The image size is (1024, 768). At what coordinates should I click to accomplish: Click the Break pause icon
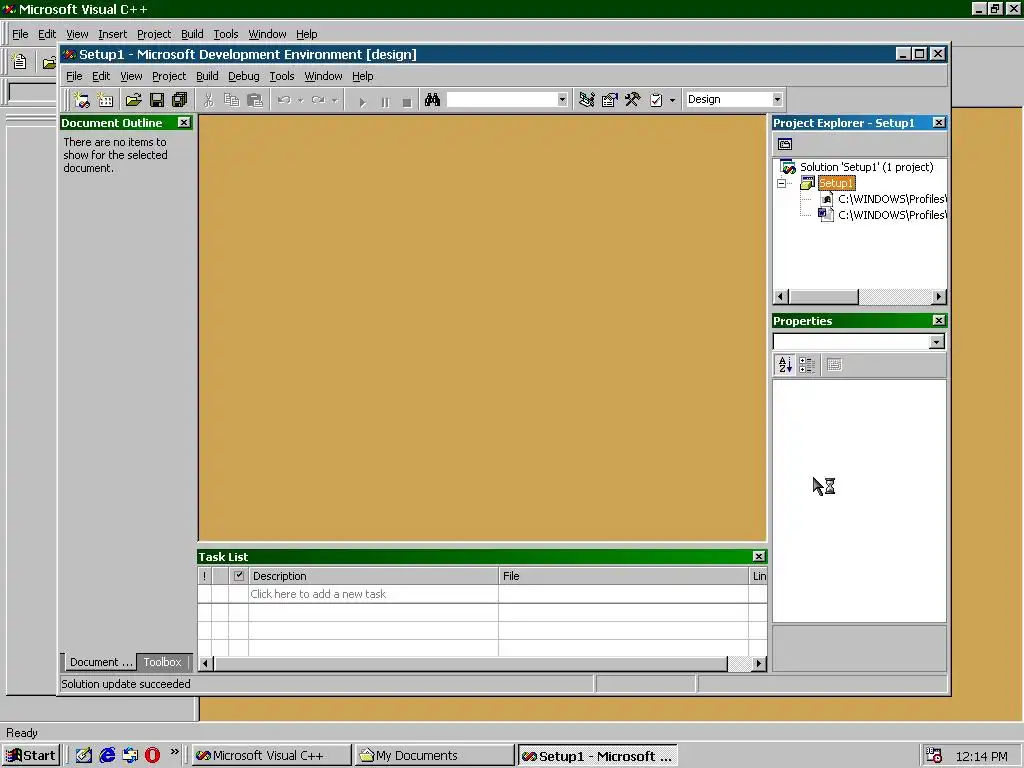coord(385,101)
